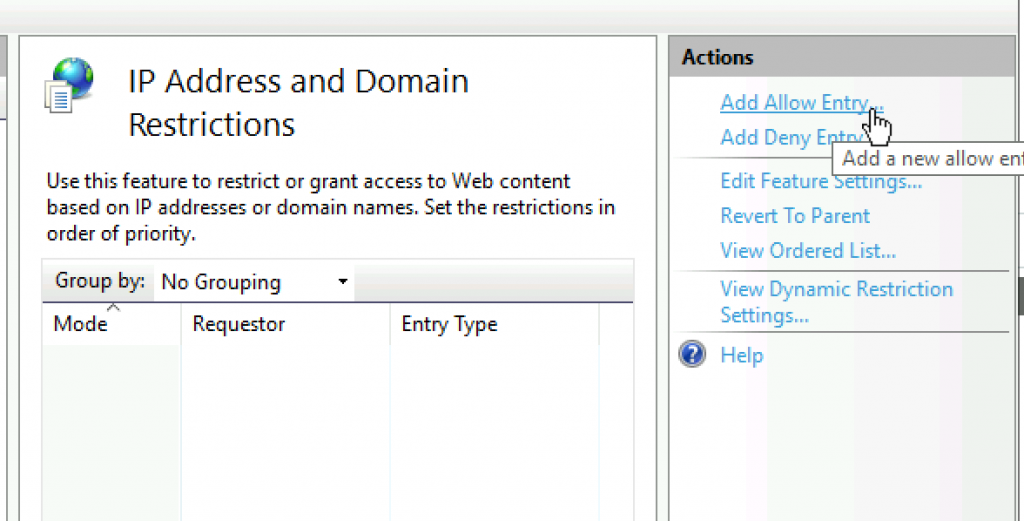
Task: Open Edit Feature Settings
Action: click(x=820, y=181)
